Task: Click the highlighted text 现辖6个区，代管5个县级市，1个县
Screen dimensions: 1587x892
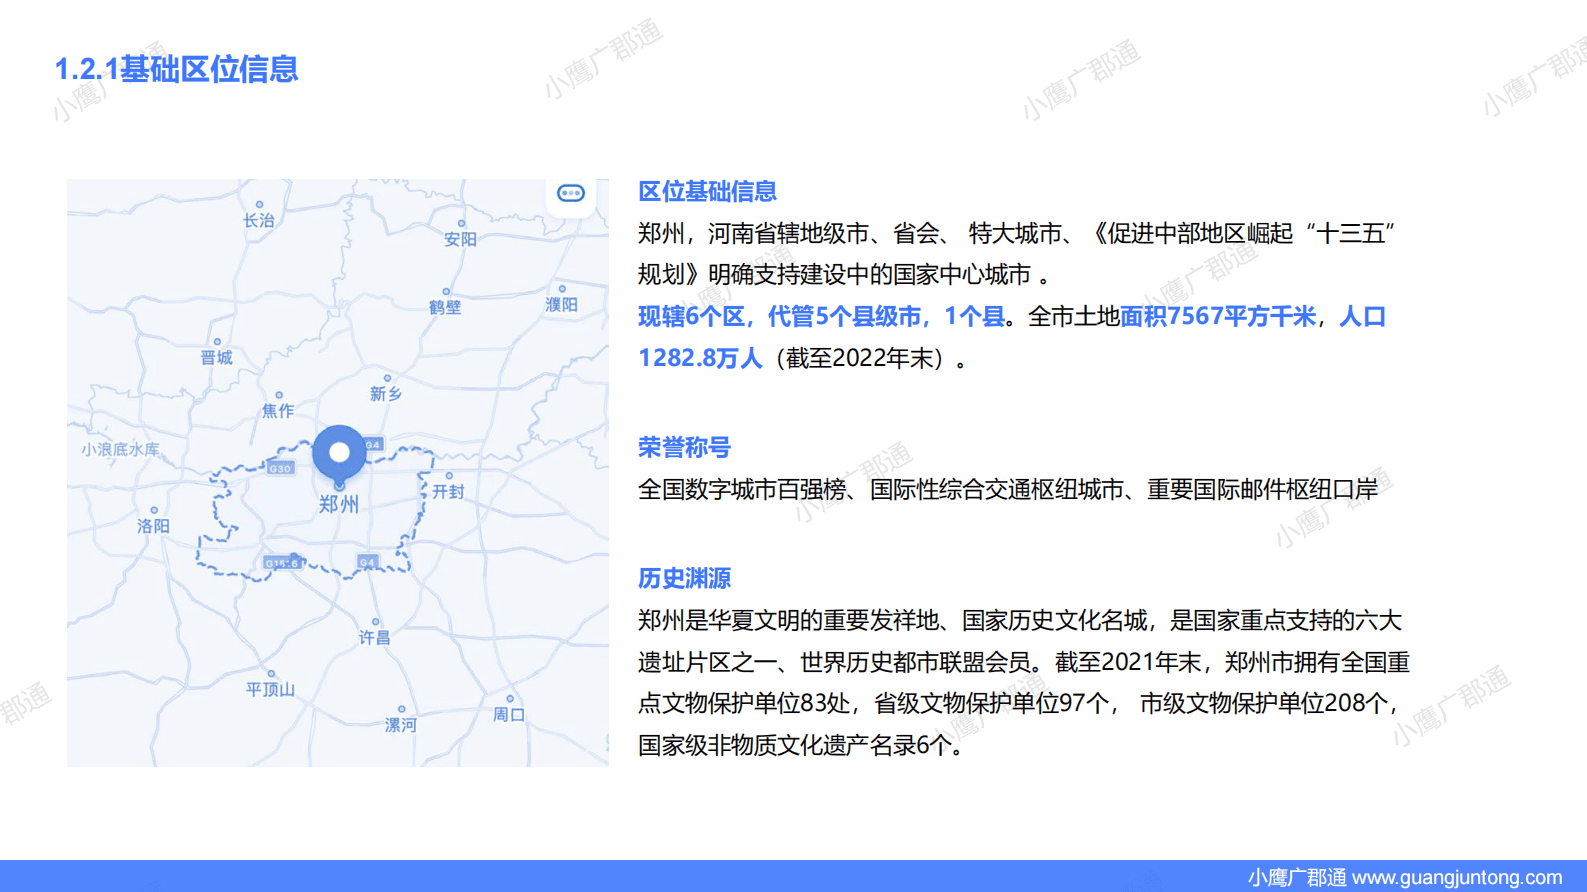Action: [x=822, y=316]
